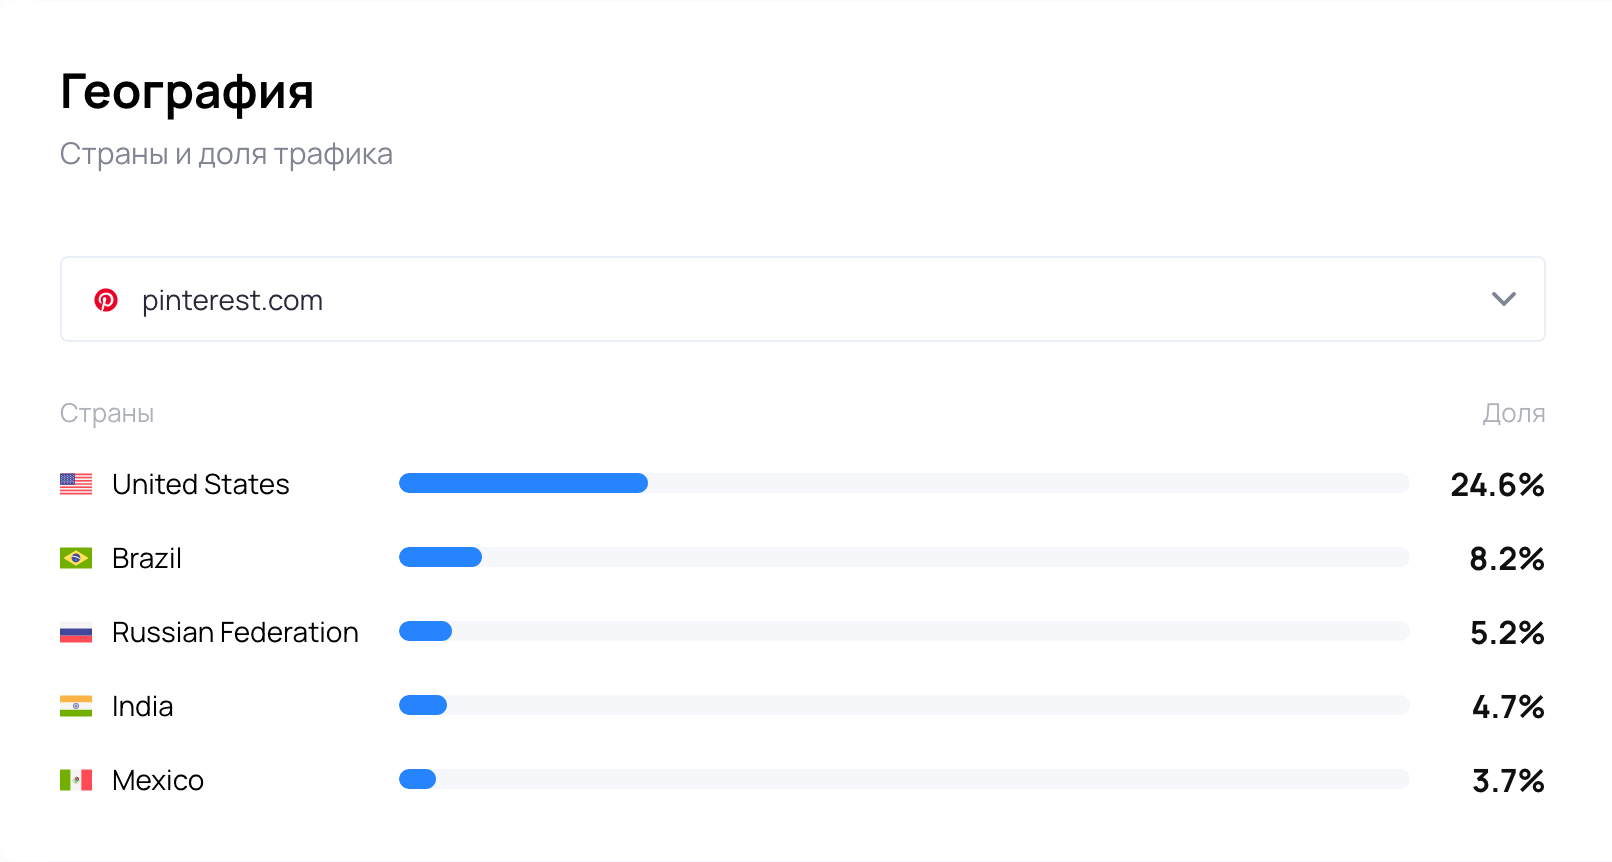Select the United States country label
1612x862 pixels.
[x=200, y=484]
